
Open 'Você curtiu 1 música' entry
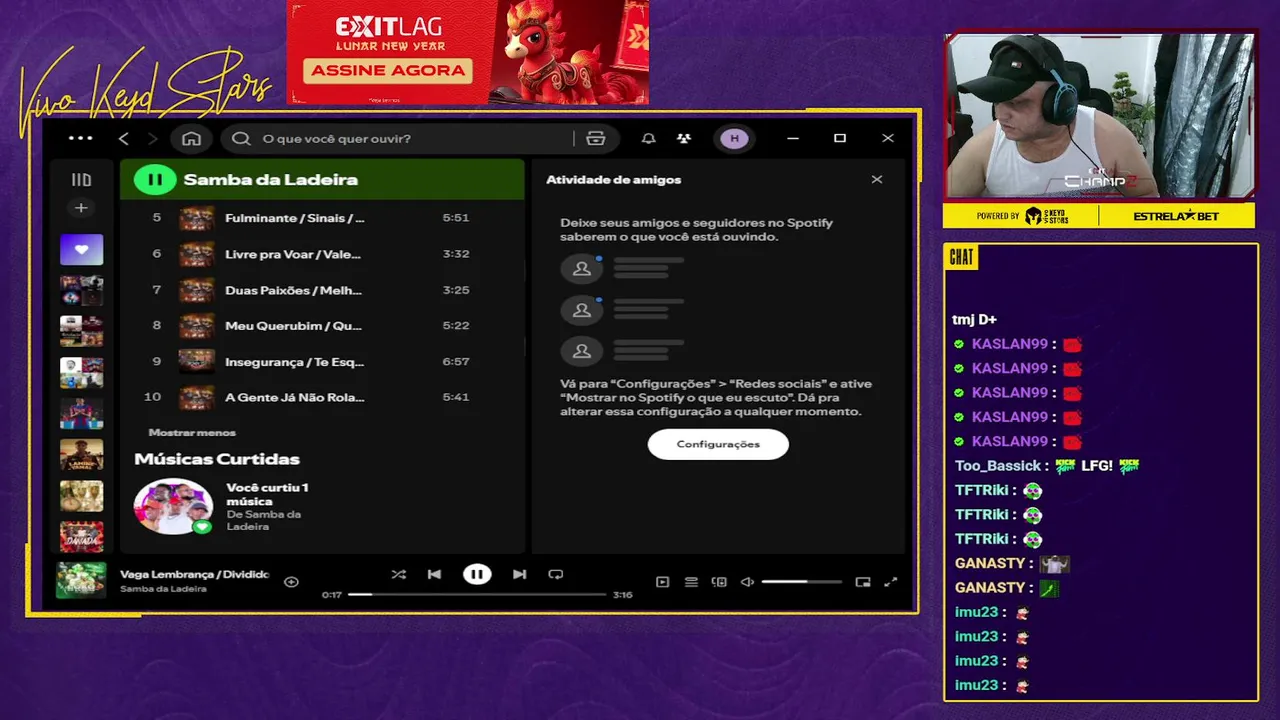267,494
